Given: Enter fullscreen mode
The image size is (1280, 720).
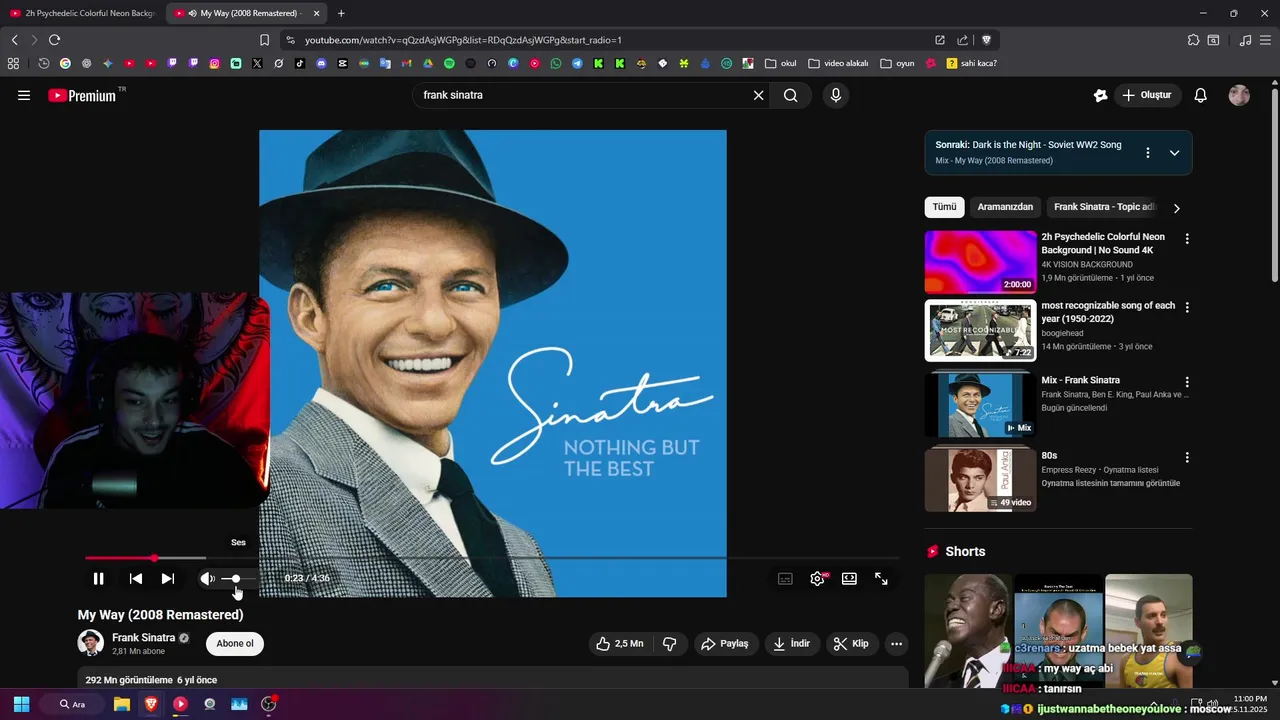Looking at the screenshot, I should [x=881, y=578].
